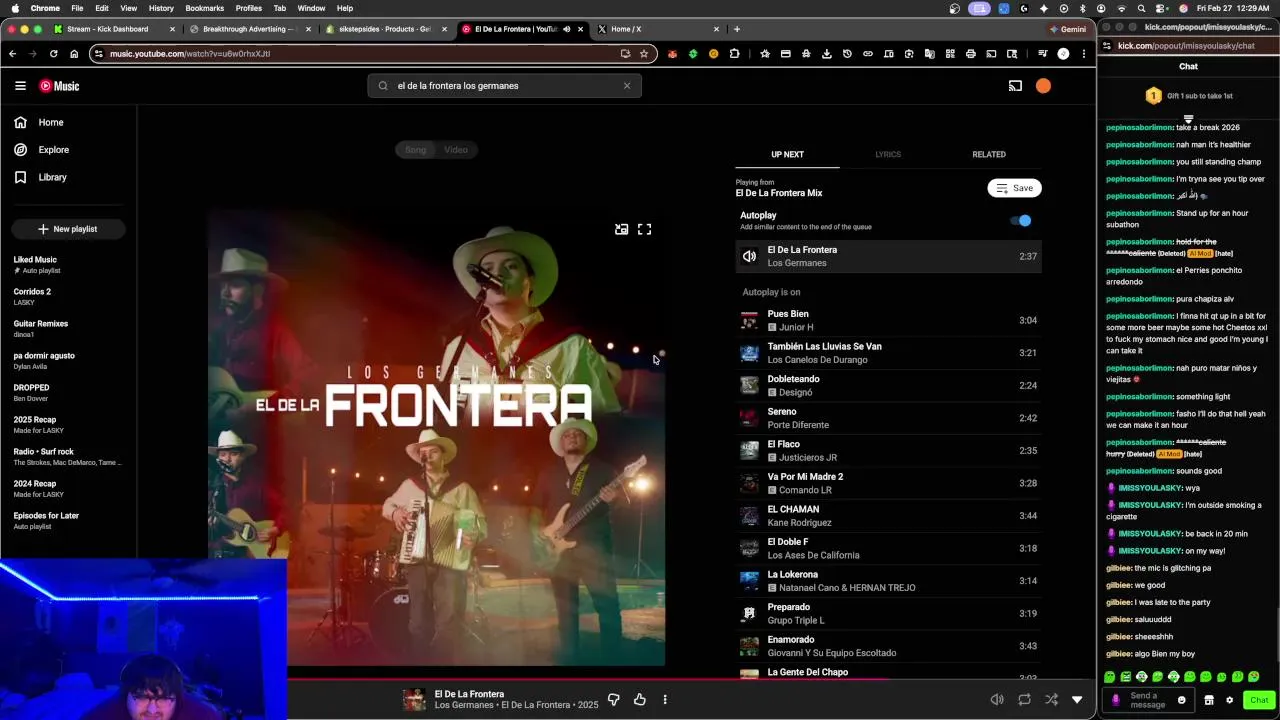Click the album thumbnail in the player bar

coord(414,700)
